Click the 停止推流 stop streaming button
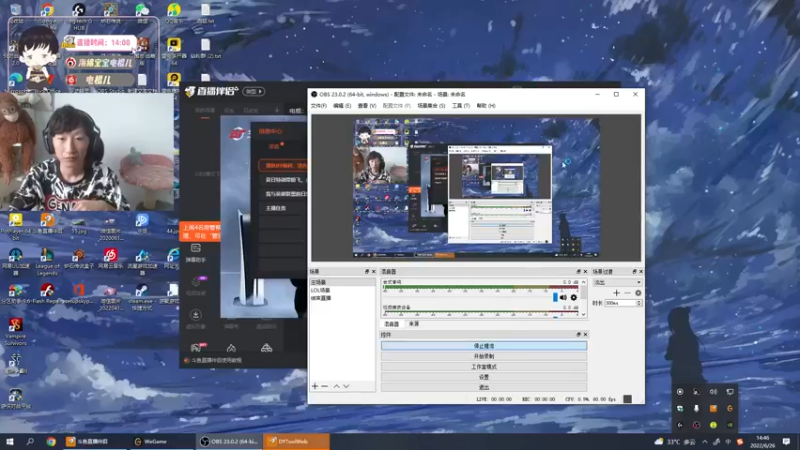This screenshot has height=450, width=800. 484,346
